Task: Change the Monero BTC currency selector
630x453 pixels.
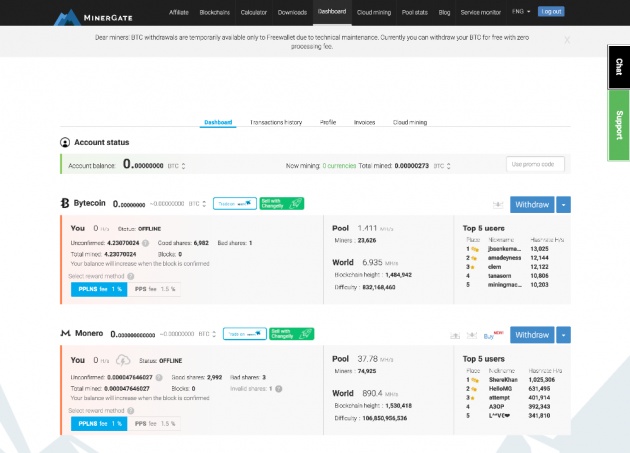Action: point(207,334)
